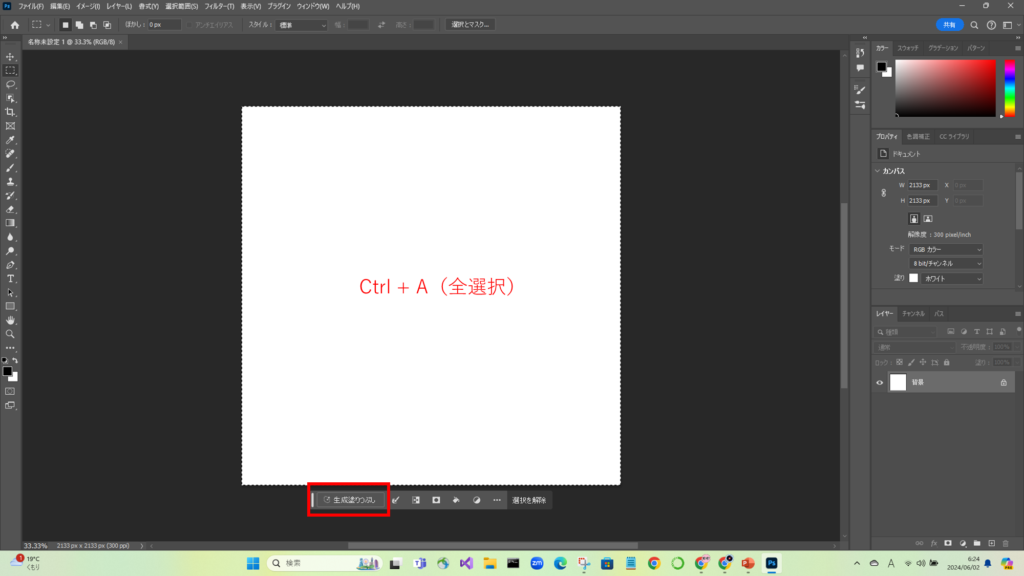
Task: Click the Home icon in options bar
Action: (14, 24)
